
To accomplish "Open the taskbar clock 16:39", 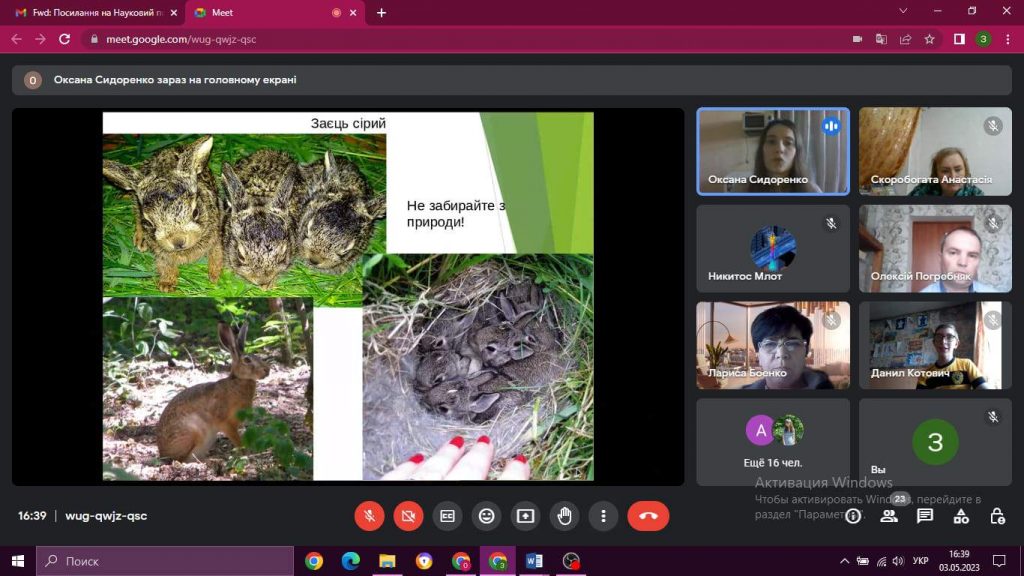I will coord(959,561).
